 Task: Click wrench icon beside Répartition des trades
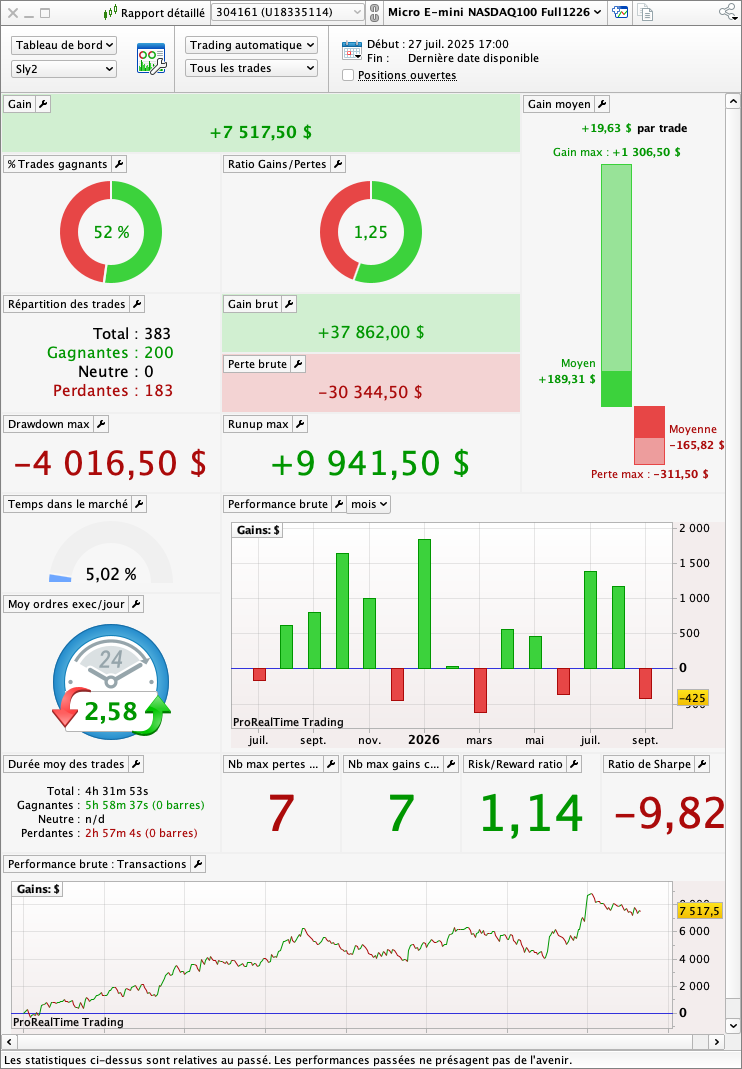pyautogui.click(x=136, y=304)
